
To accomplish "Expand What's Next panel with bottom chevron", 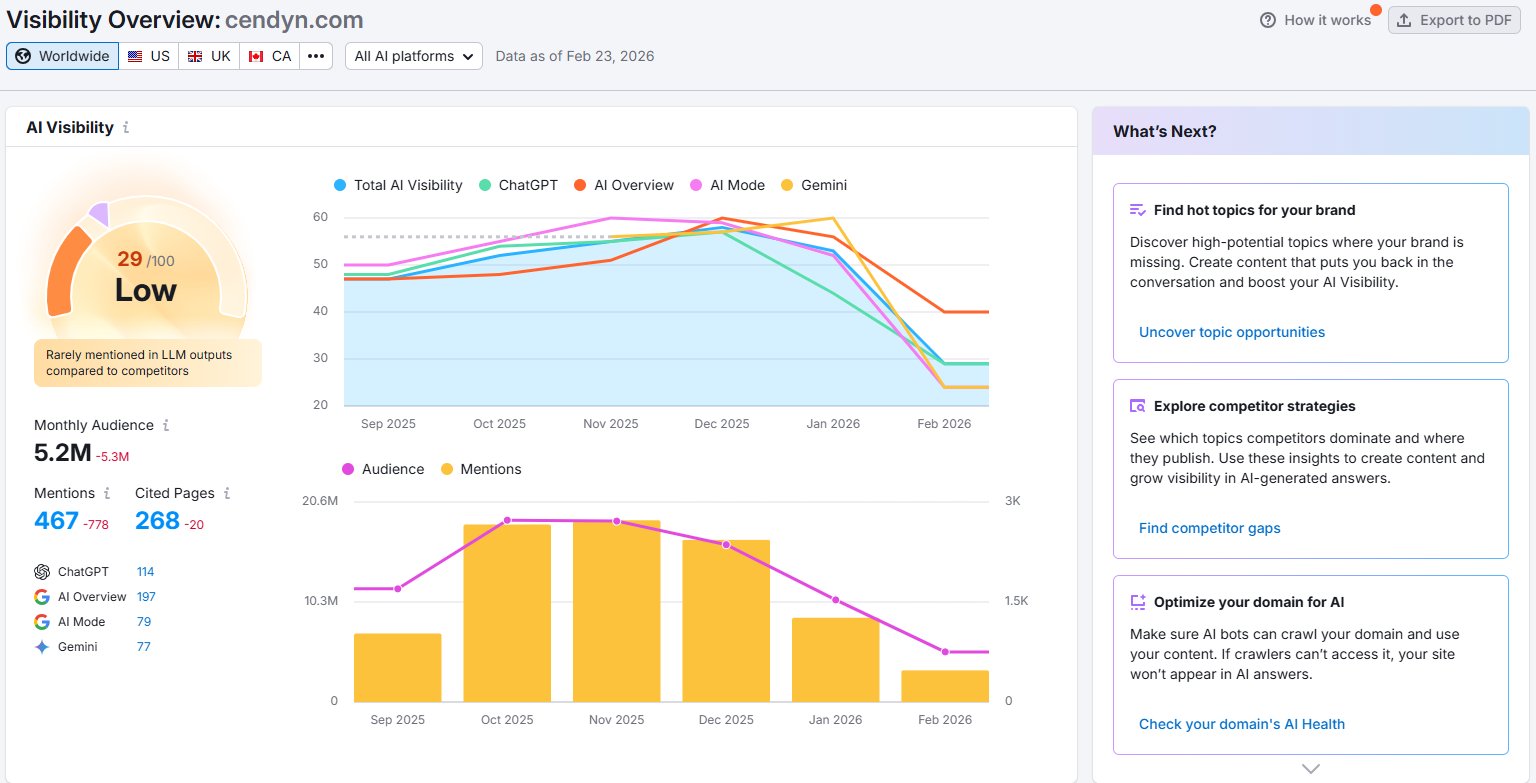I will [1311, 769].
